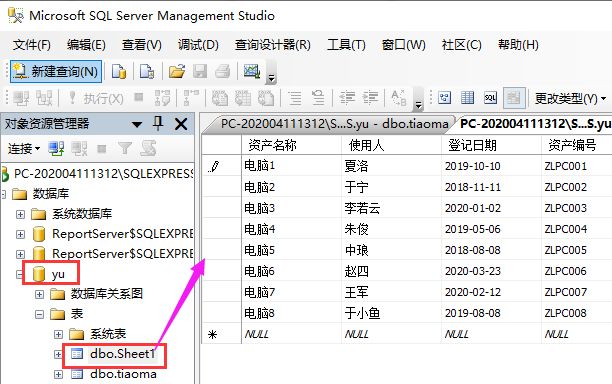
Task: Show the SQL pane icon
Action: pyautogui.click(x=490, y=98)
